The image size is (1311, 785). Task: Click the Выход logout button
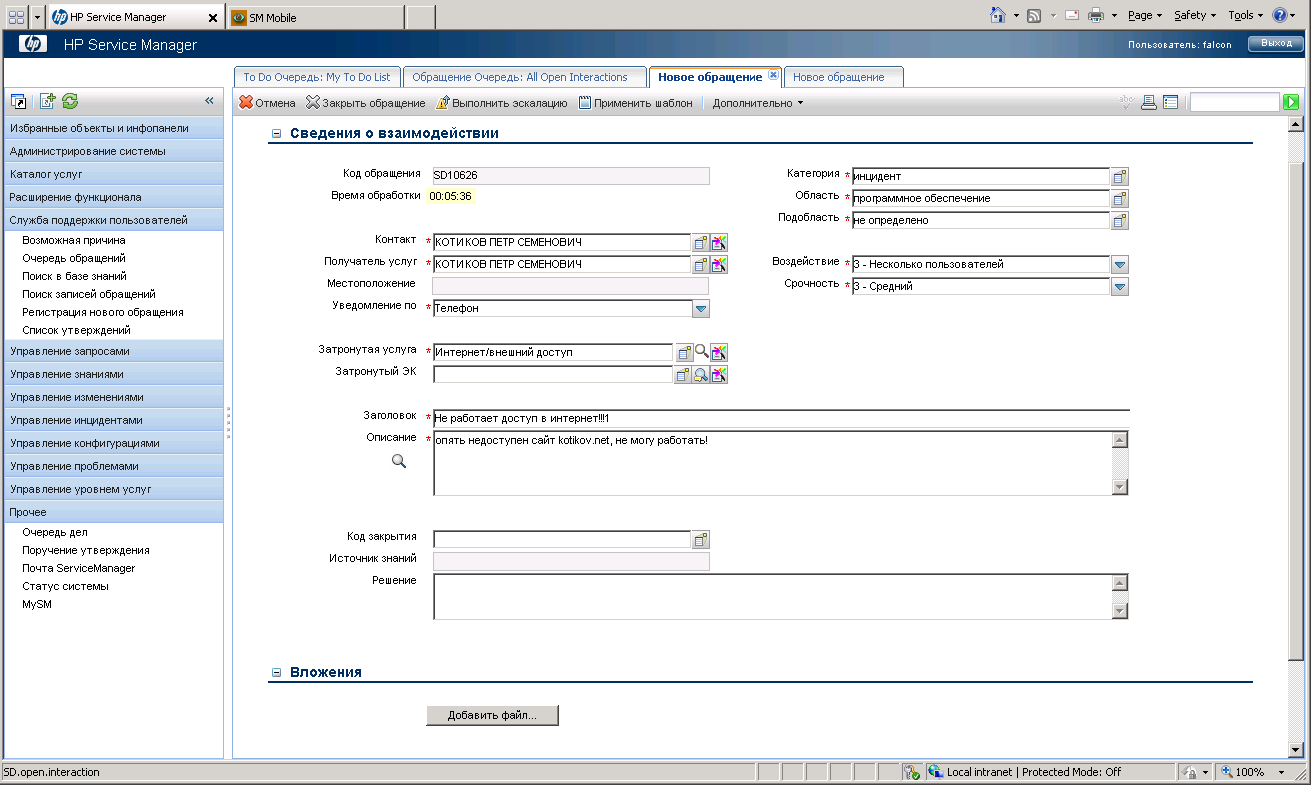(1275, 43)
